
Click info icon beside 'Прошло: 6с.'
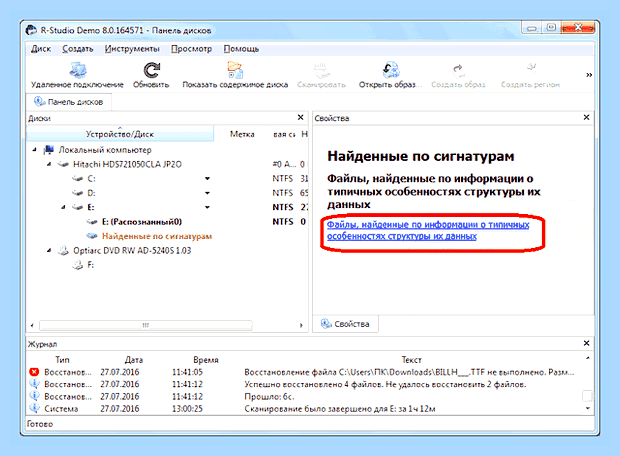click(x=34, y=396)
